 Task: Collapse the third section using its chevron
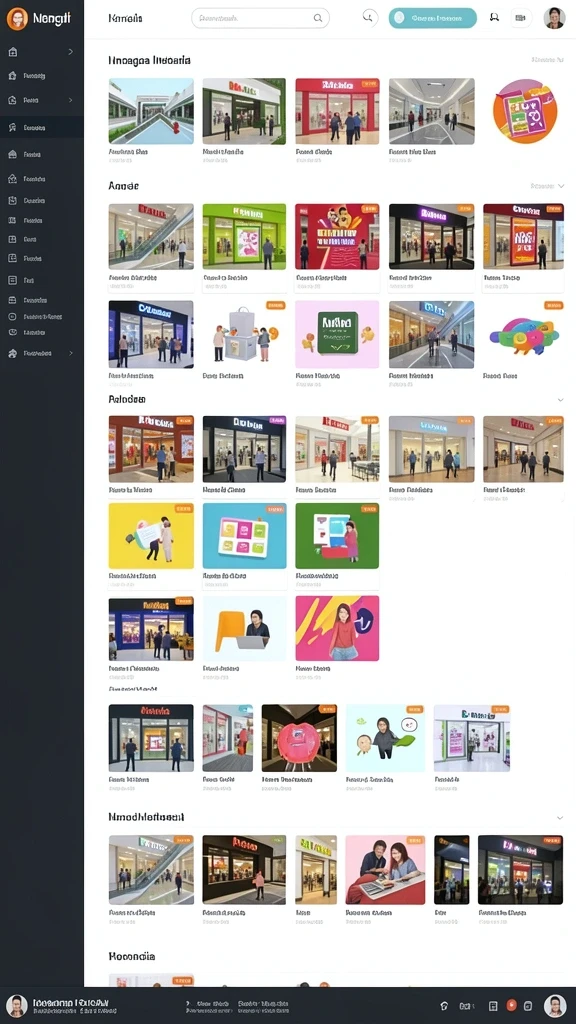pyautogui.click(x=560, y=400)
